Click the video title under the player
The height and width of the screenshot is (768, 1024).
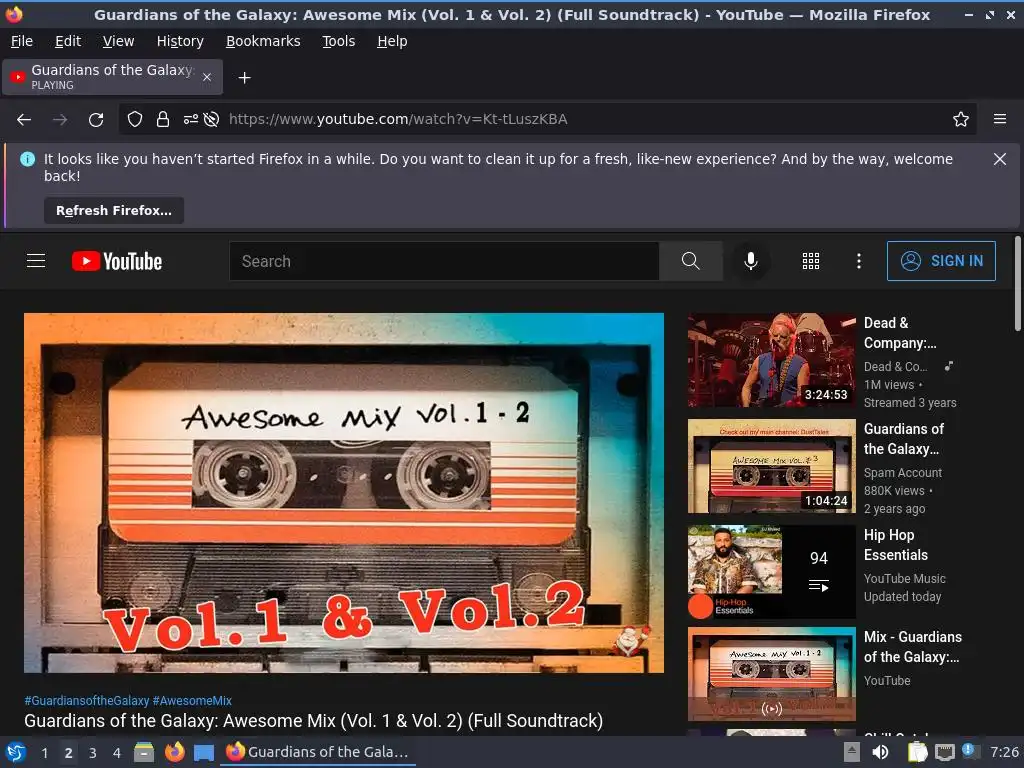click(313, 721)
